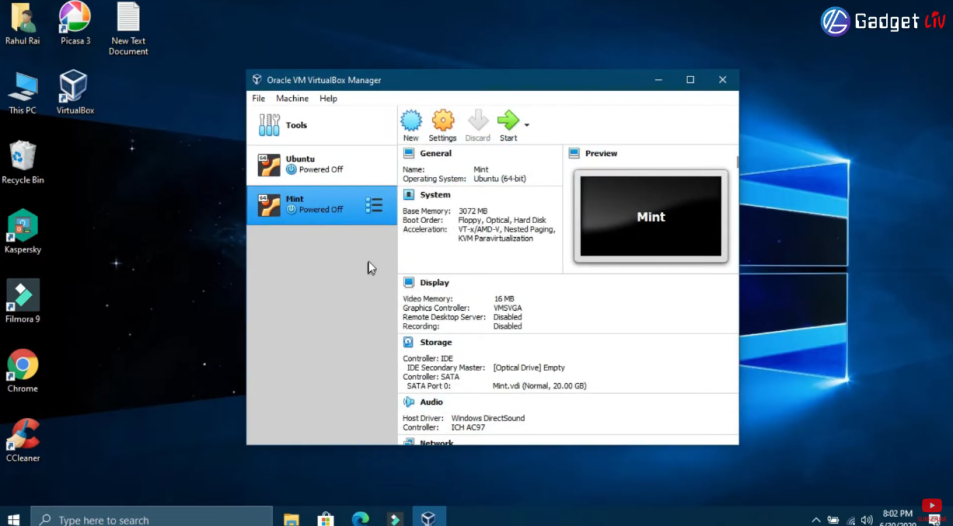The image size is (953, 526).
Task: Launch Filmora 9 from the desktop
Action: point(22,301)
